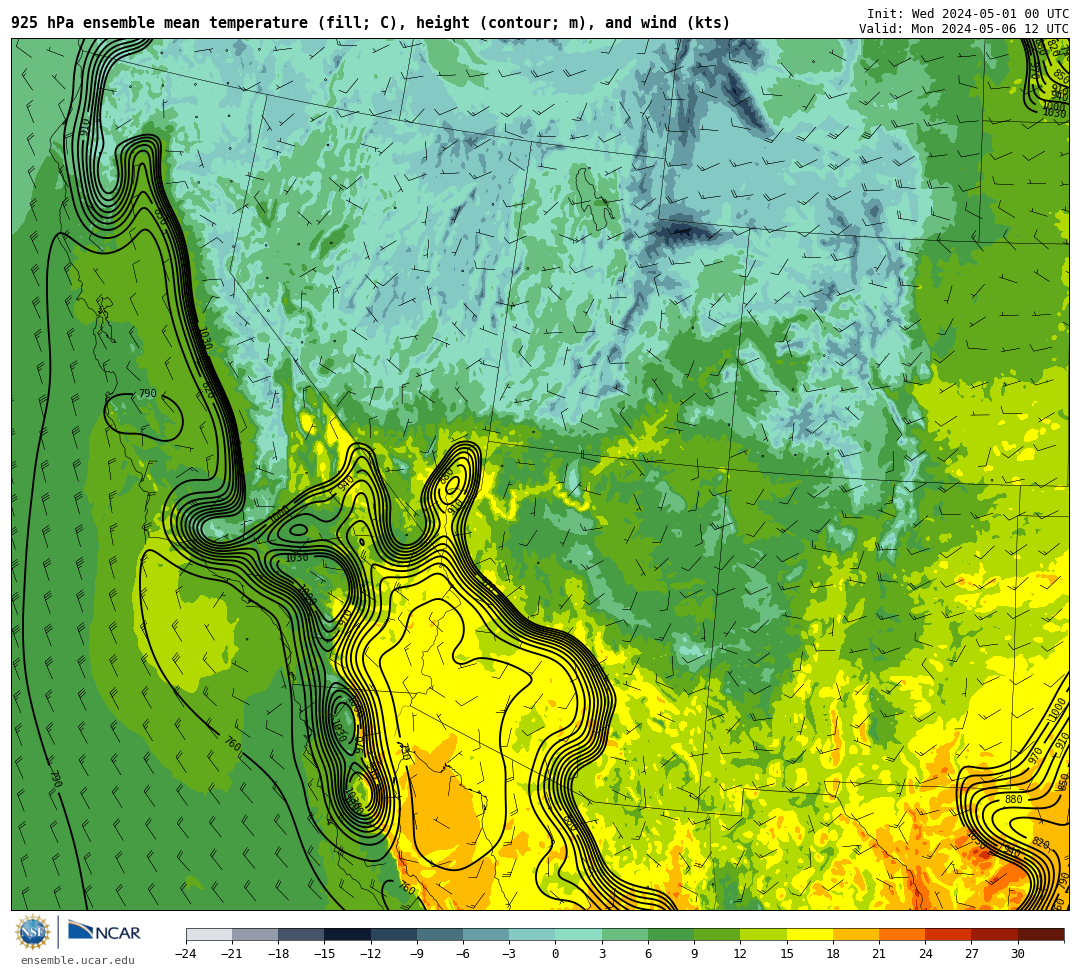Image resolution: width=1080 pixels, height=973 pixels.
Task: Pick the 12 to 15 lime swatch
Action: 764,934
